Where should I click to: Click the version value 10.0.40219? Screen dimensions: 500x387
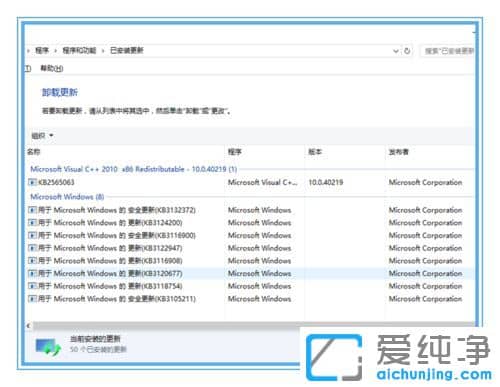pyautogui.click(x=326, y=182)
